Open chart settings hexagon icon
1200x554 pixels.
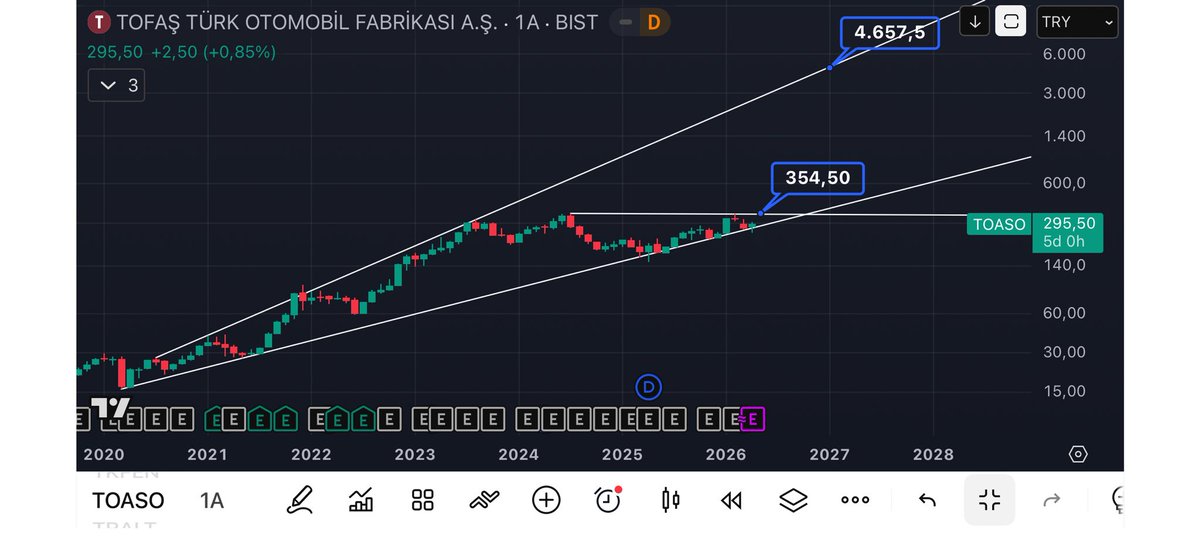click(x=1078, y=454)
